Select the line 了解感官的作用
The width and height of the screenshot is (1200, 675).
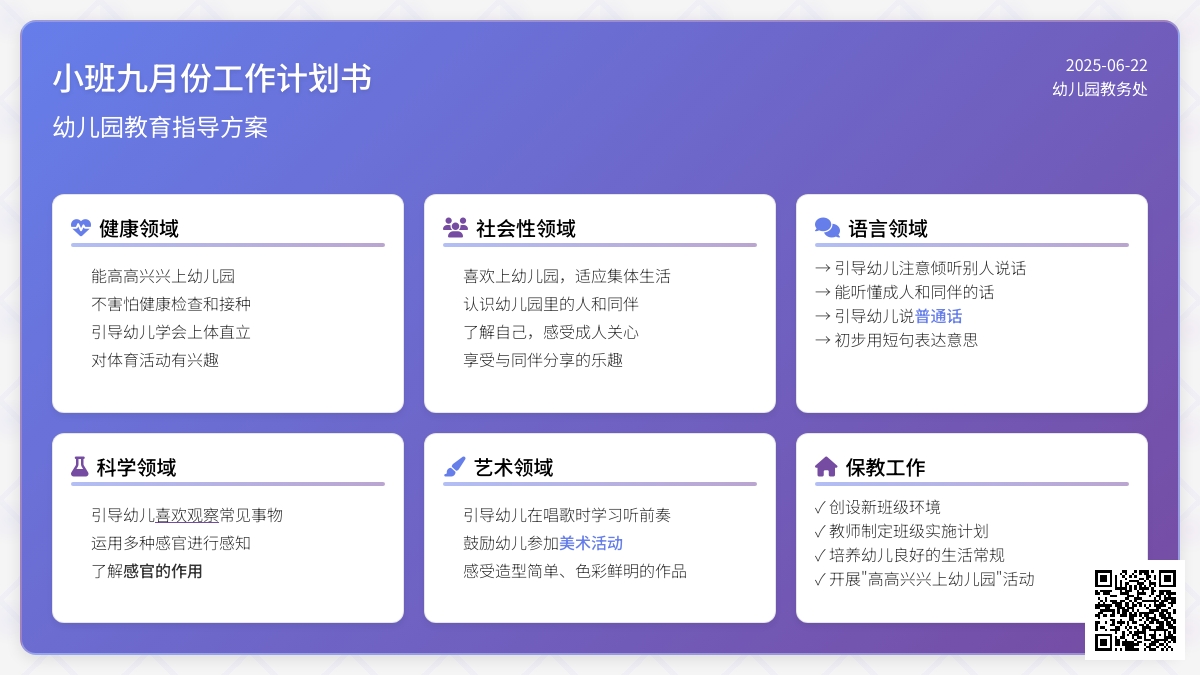(147, 571)
